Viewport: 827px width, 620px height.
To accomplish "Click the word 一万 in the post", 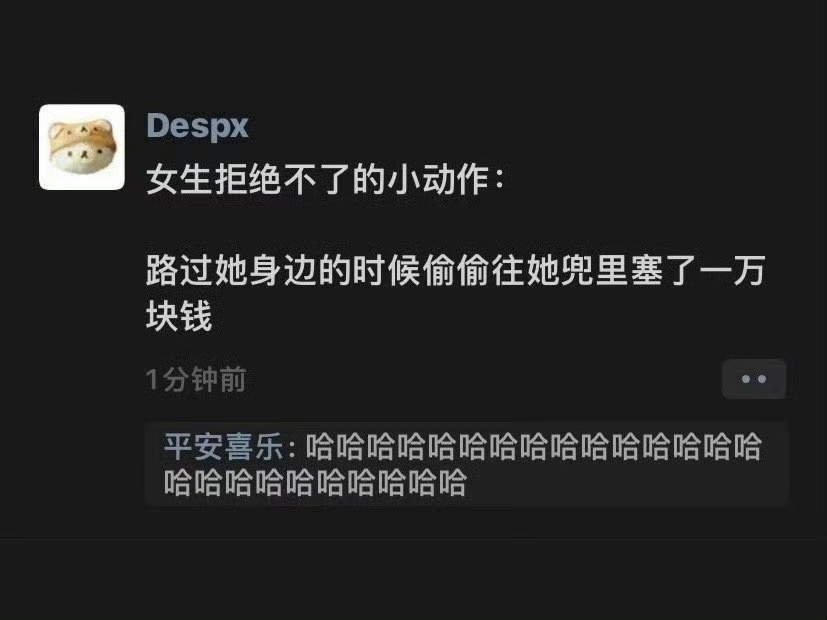I will [731, 270].
